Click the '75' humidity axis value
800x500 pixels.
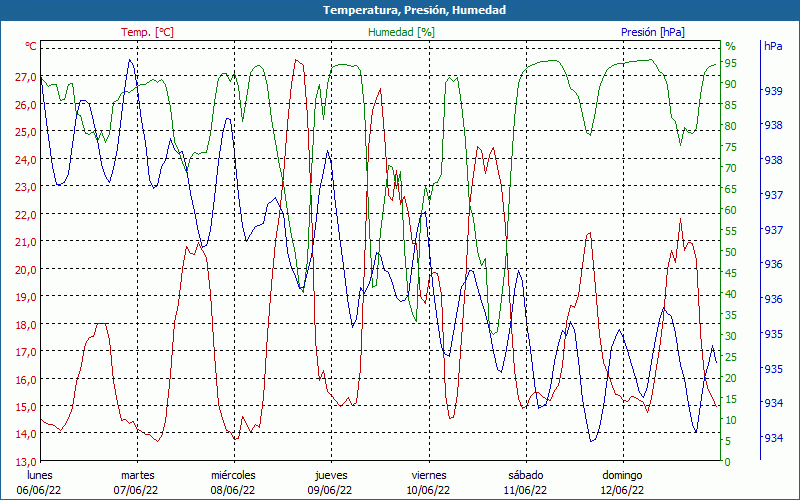pos(731,147)
